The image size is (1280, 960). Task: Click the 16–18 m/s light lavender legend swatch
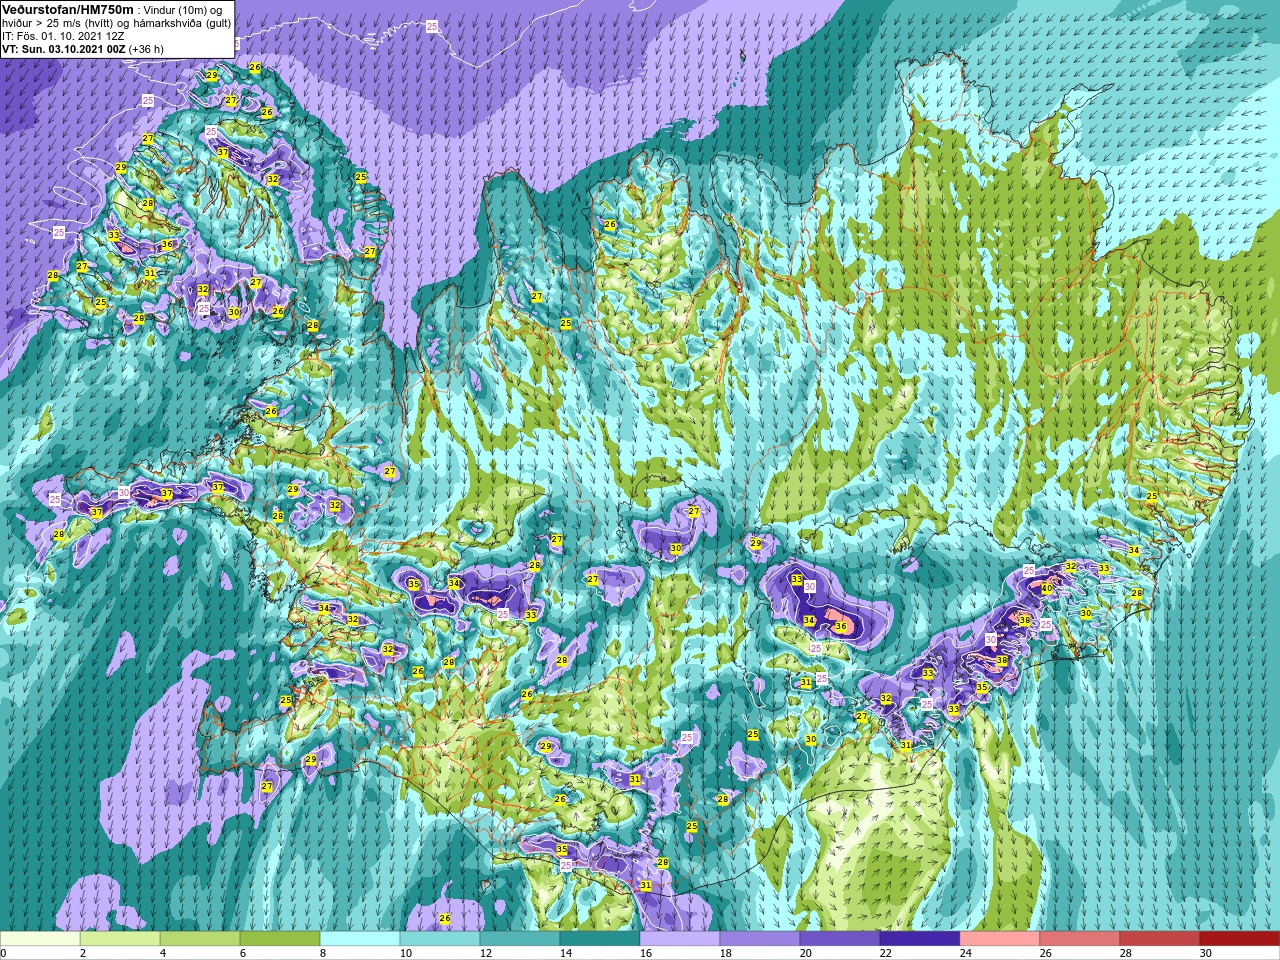[x=680, y=939]
